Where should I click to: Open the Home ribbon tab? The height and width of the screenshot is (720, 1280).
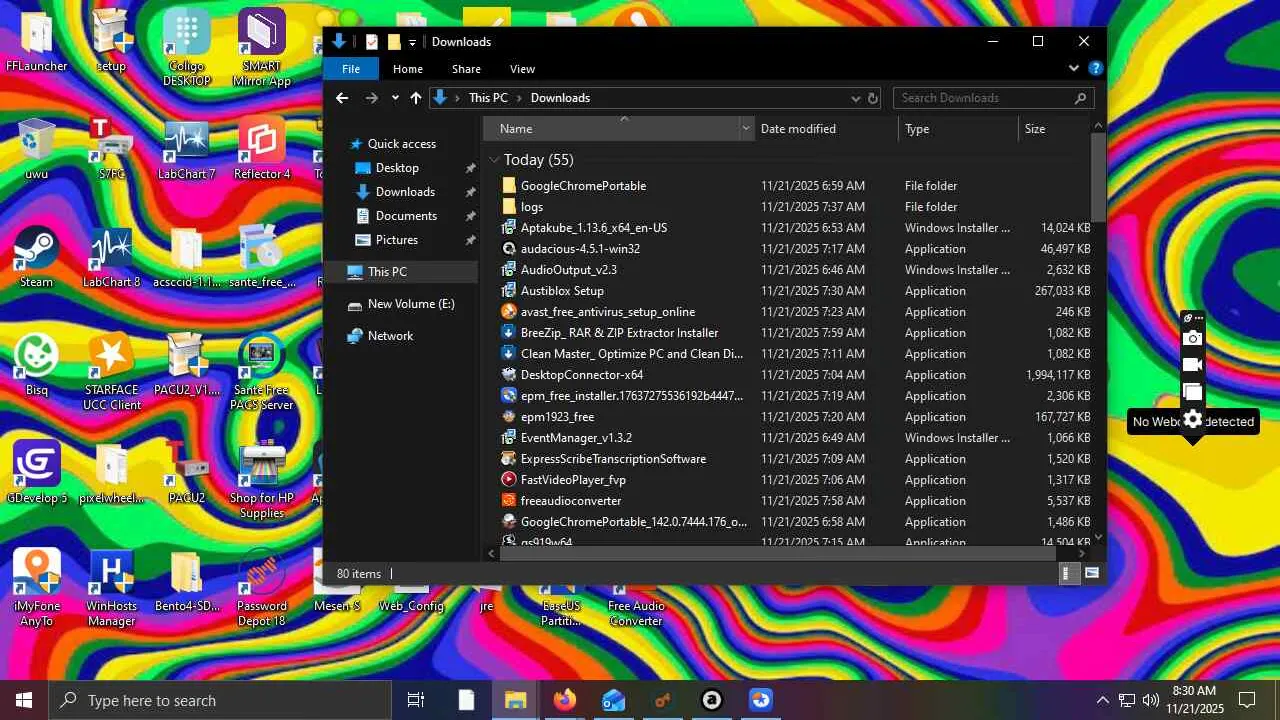point(408,69)
